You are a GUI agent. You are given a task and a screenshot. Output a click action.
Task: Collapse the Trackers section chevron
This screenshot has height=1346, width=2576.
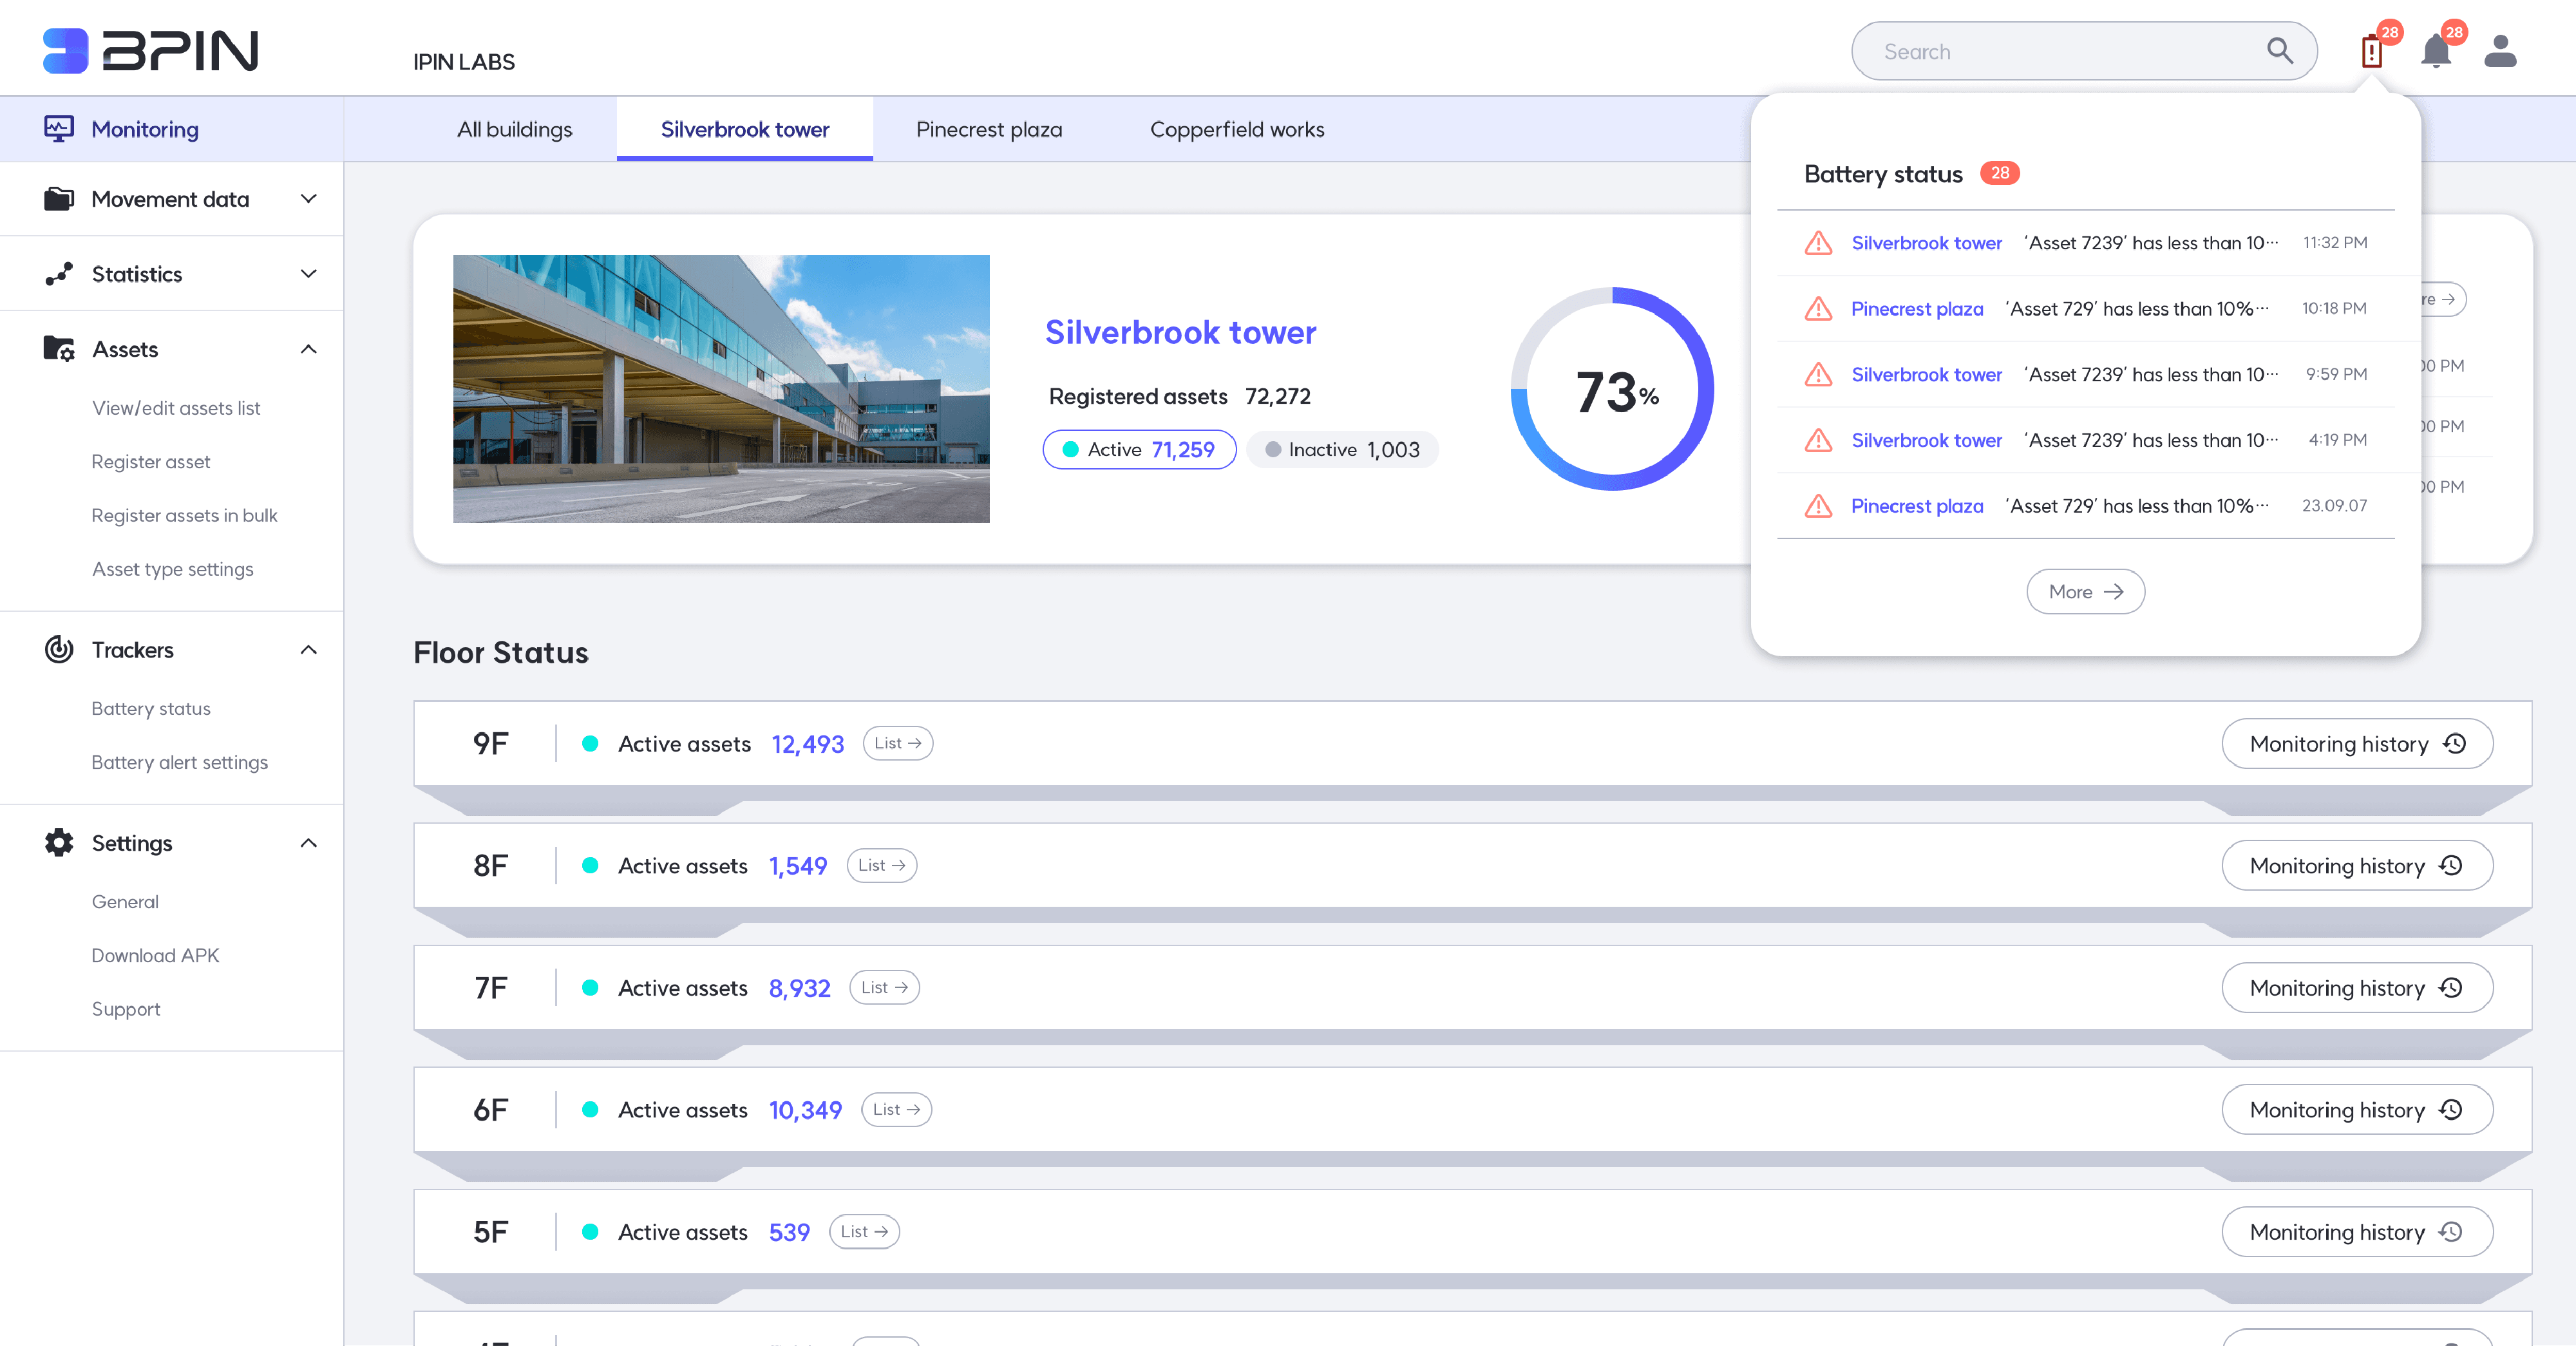coord(309,650)
